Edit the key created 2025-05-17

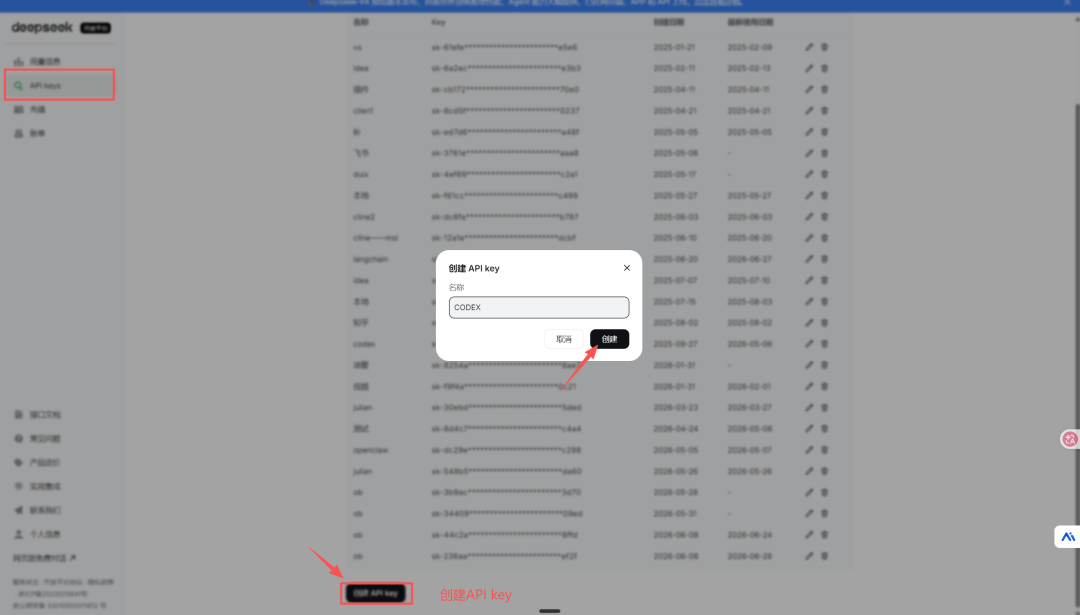[x=809, y=174]
